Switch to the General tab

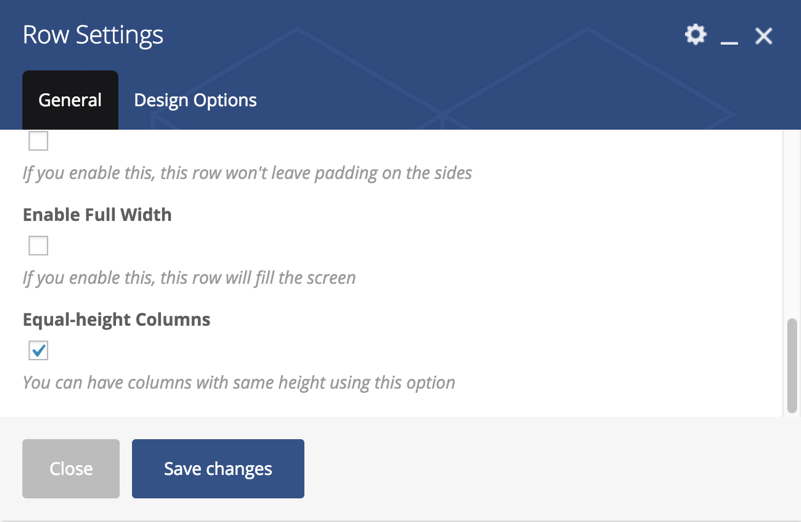coord(70,100)
